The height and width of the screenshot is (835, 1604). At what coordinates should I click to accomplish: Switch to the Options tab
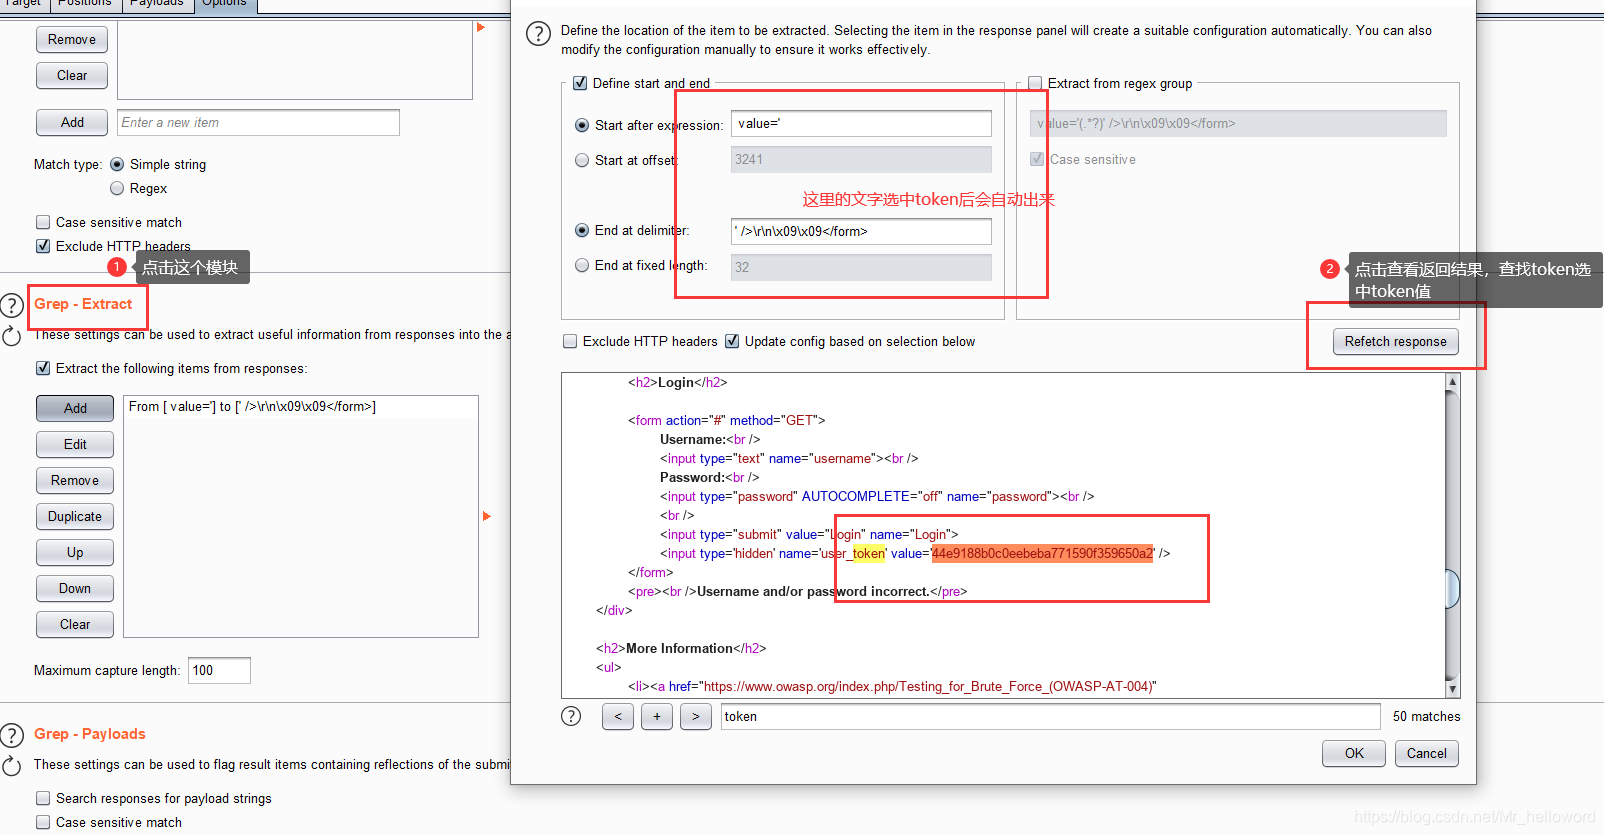(x=224, y=4)
